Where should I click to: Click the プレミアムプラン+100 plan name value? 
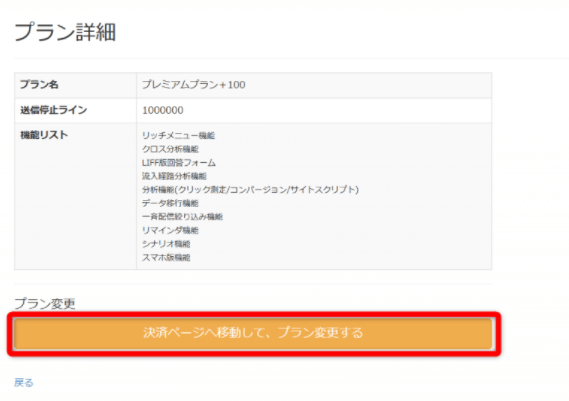[x=193, y=85]
